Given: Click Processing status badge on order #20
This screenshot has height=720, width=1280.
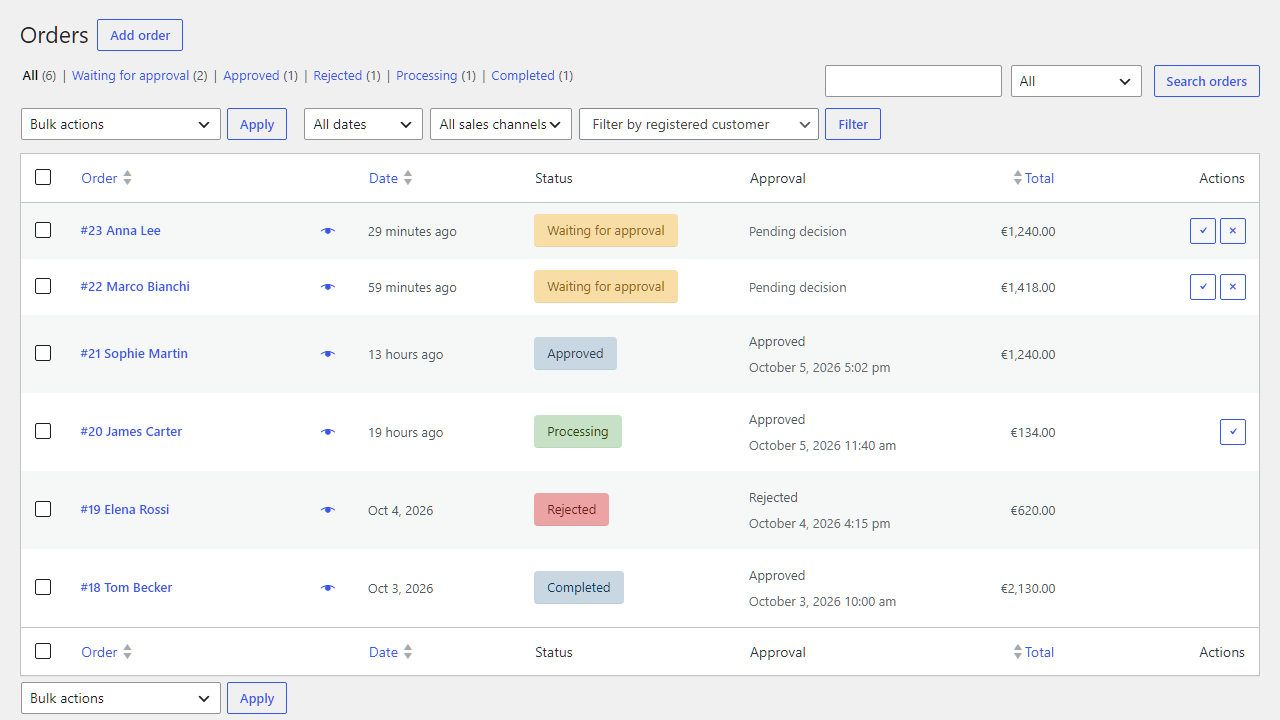Looking at the screenshot, I should [x=578, y=431].
